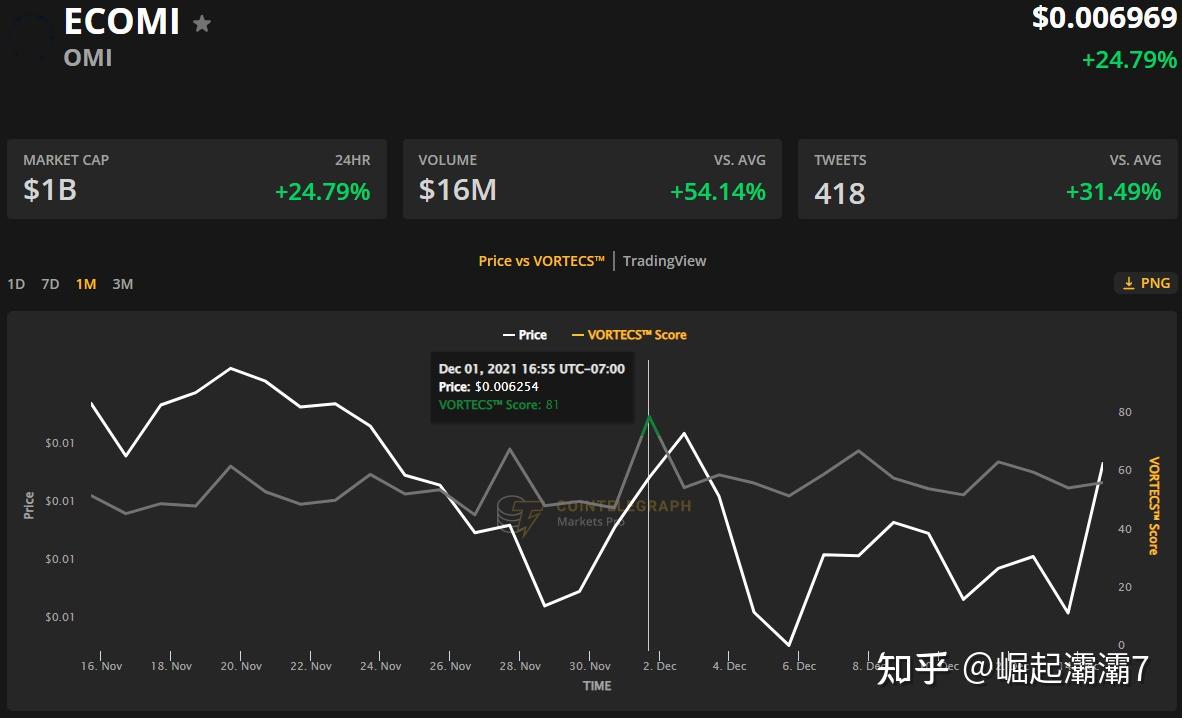Click the +24.79% 24HR market cap change
This screenshot has width=1182, height=718.
[x=323, y=192]
